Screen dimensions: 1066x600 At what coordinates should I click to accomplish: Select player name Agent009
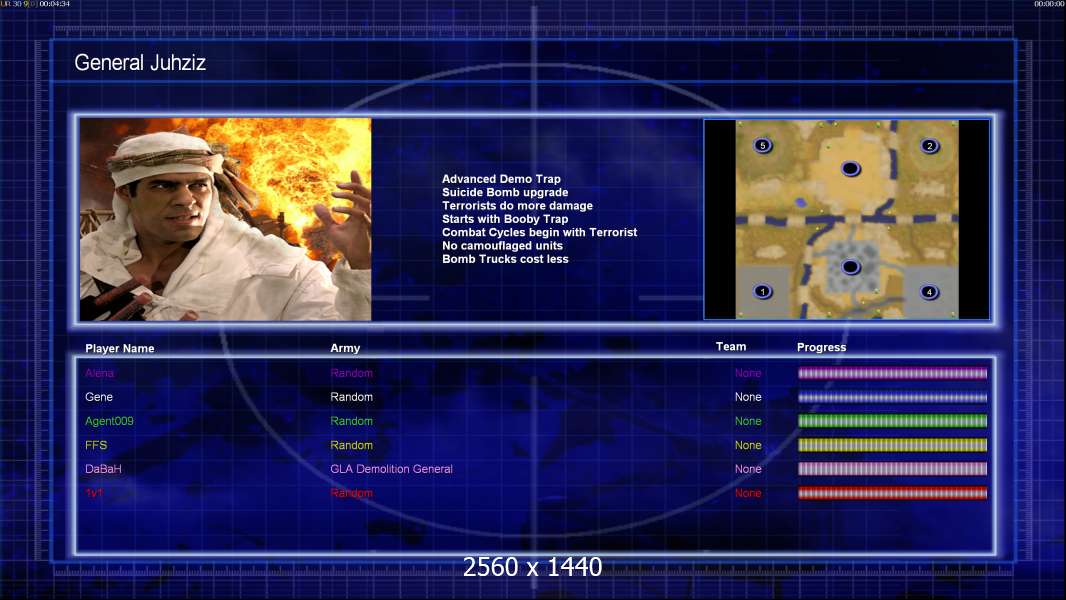point(109,421)
